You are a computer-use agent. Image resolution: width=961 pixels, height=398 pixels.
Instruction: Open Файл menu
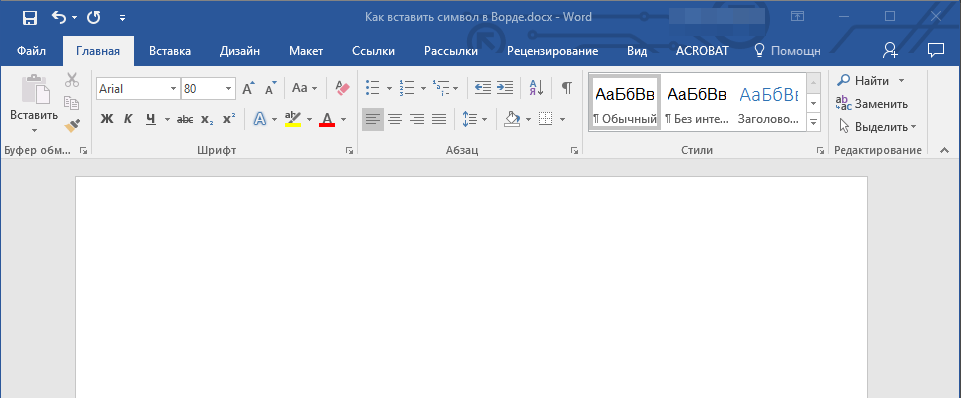[x=32, y=51]
